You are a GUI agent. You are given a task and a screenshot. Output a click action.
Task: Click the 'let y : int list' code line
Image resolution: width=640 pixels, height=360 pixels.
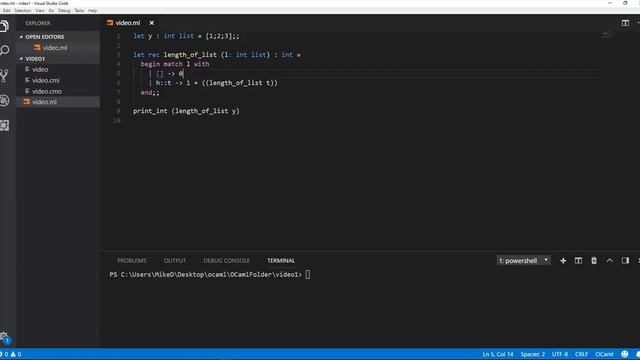pos(186,36)
